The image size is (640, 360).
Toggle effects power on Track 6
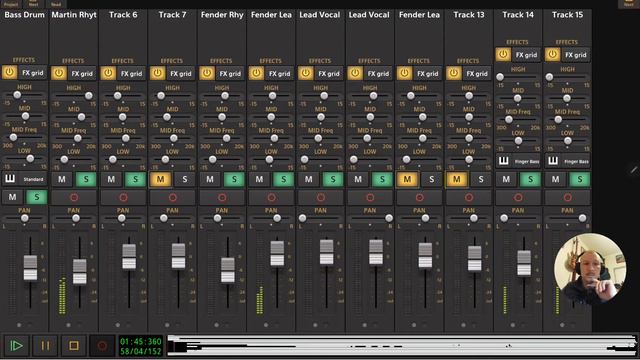108,73
